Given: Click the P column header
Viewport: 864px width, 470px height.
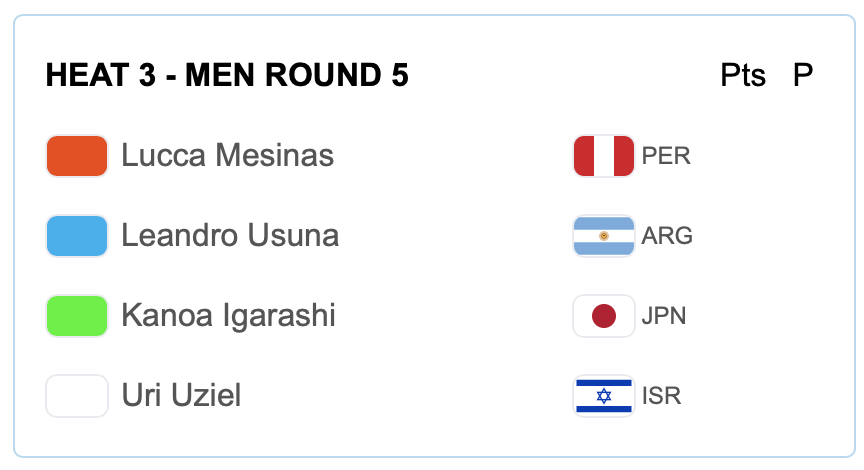Looking at the screenshot, I should (803, 76).
